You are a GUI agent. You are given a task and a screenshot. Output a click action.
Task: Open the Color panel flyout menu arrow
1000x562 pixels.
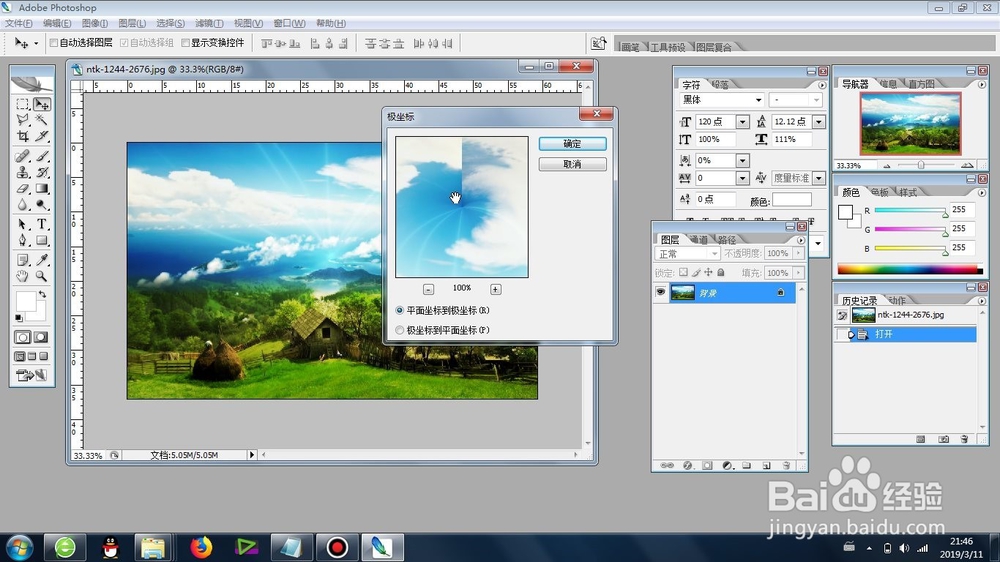coord(982,193)
